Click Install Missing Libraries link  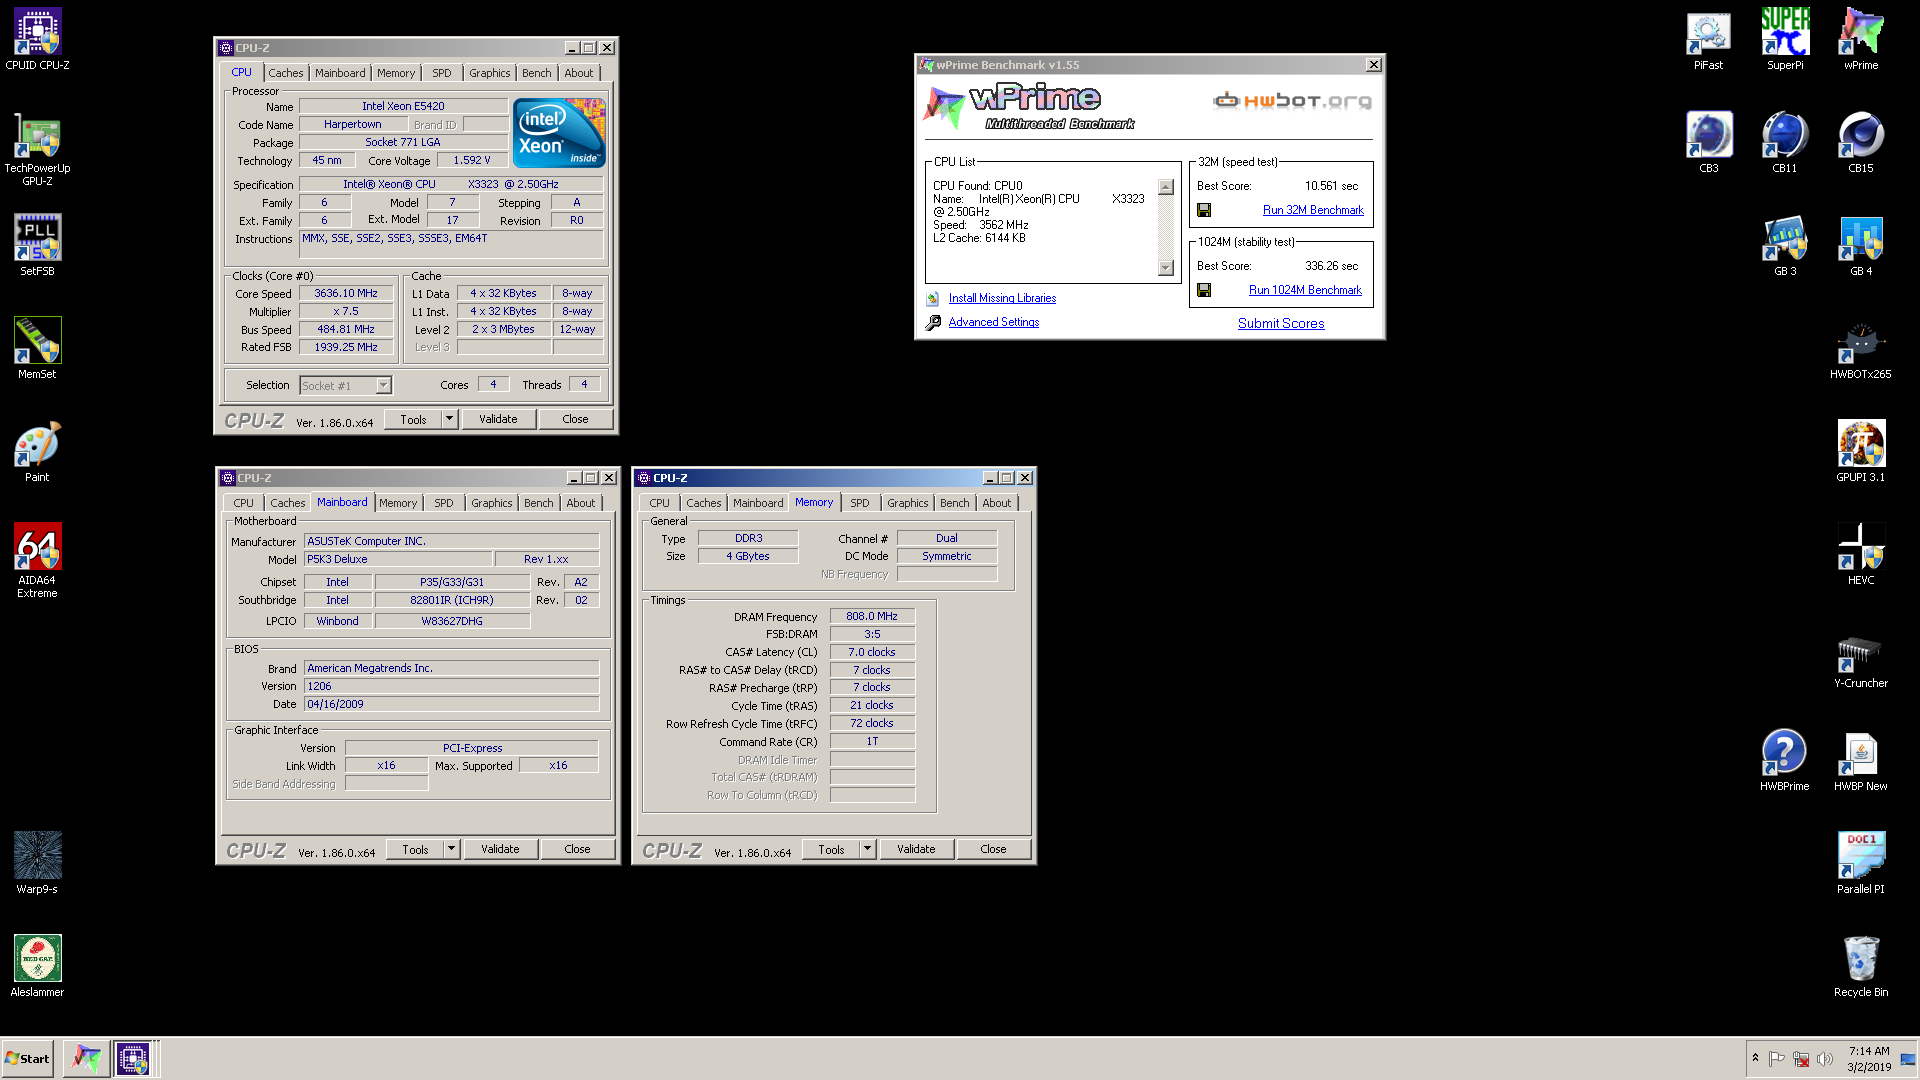(x=1002, y=298)
